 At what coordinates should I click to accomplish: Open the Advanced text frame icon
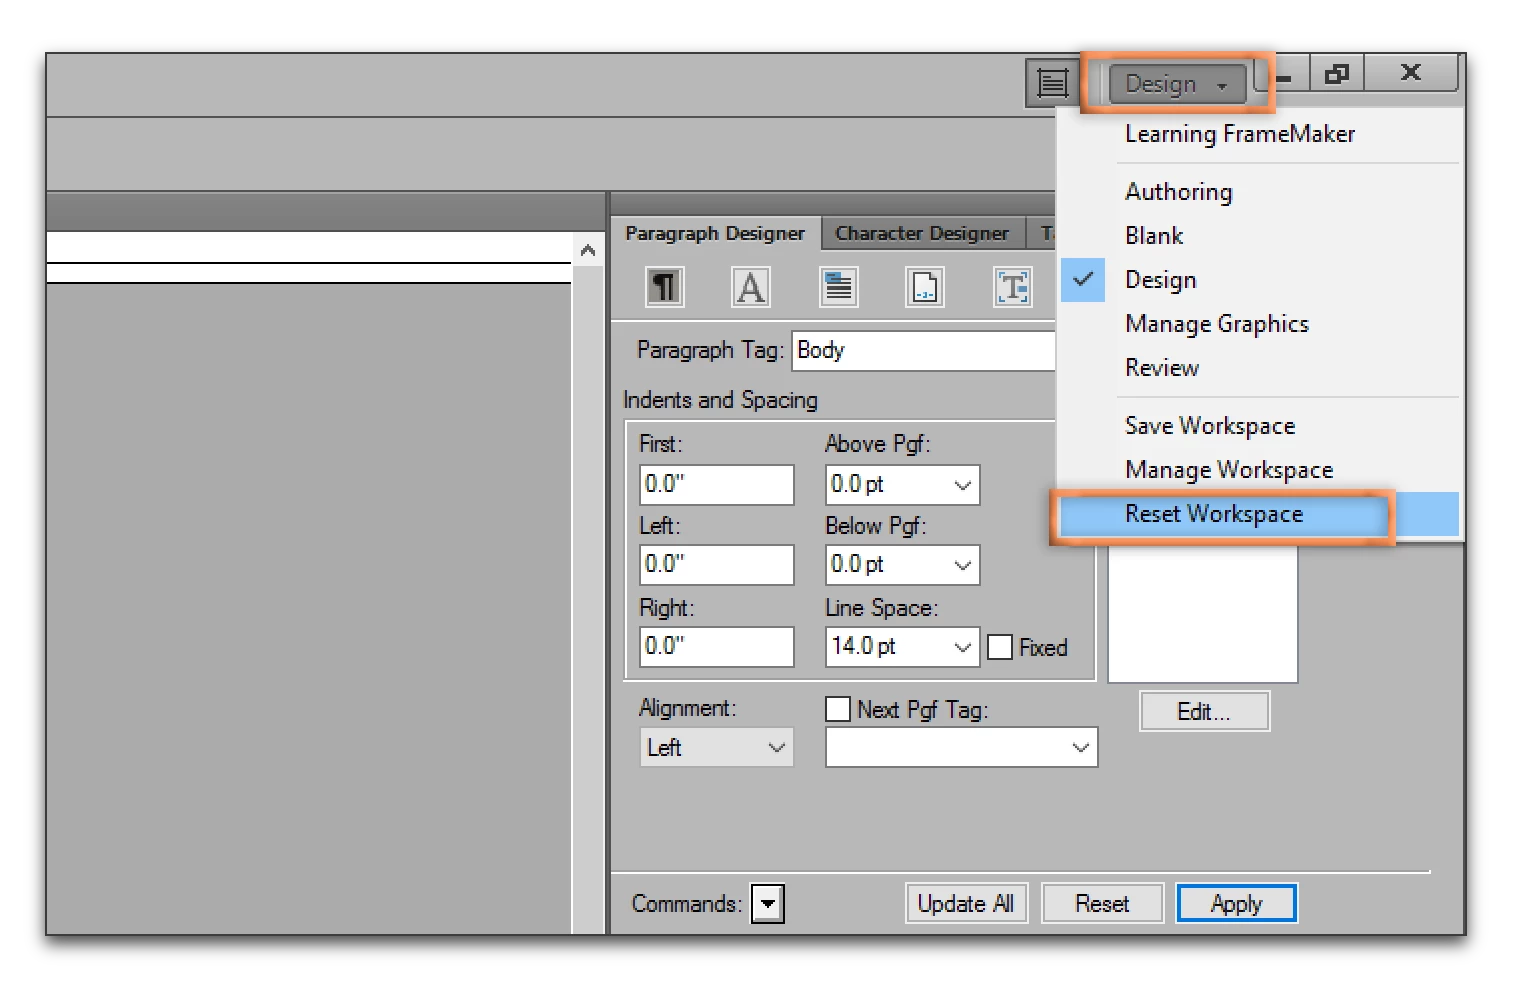pos(1012,287)
